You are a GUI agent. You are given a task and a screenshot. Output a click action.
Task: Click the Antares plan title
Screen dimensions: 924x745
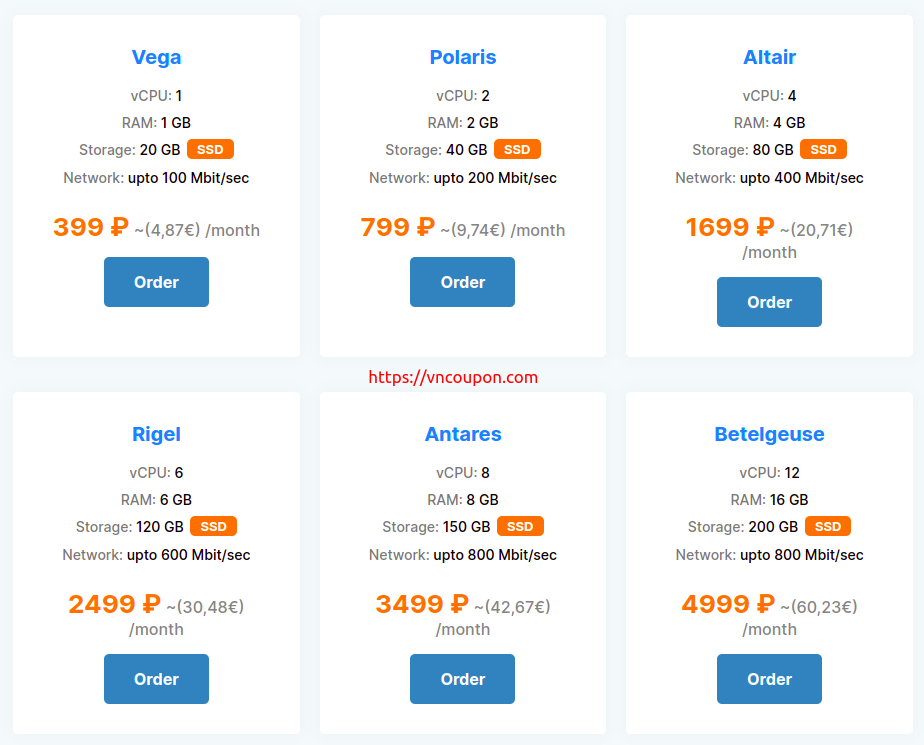(x=463, y=434)
